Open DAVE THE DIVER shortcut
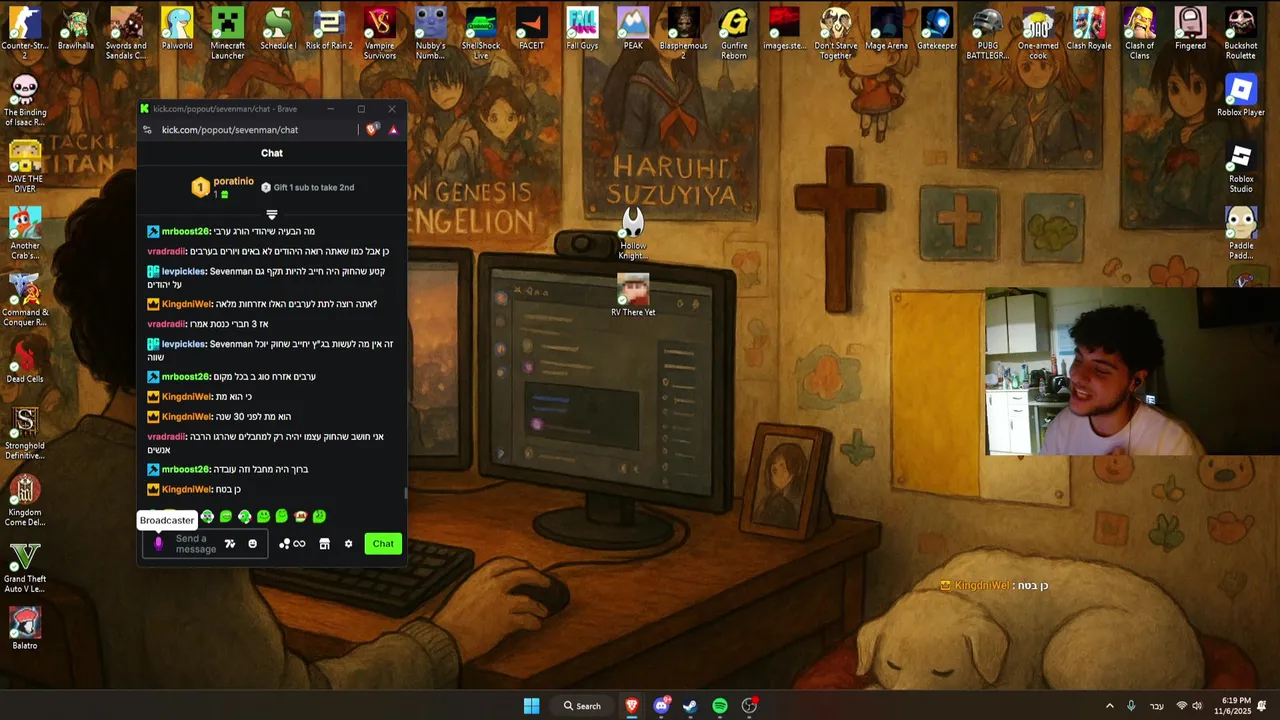1280x720 pixels. tap(25, 166)
